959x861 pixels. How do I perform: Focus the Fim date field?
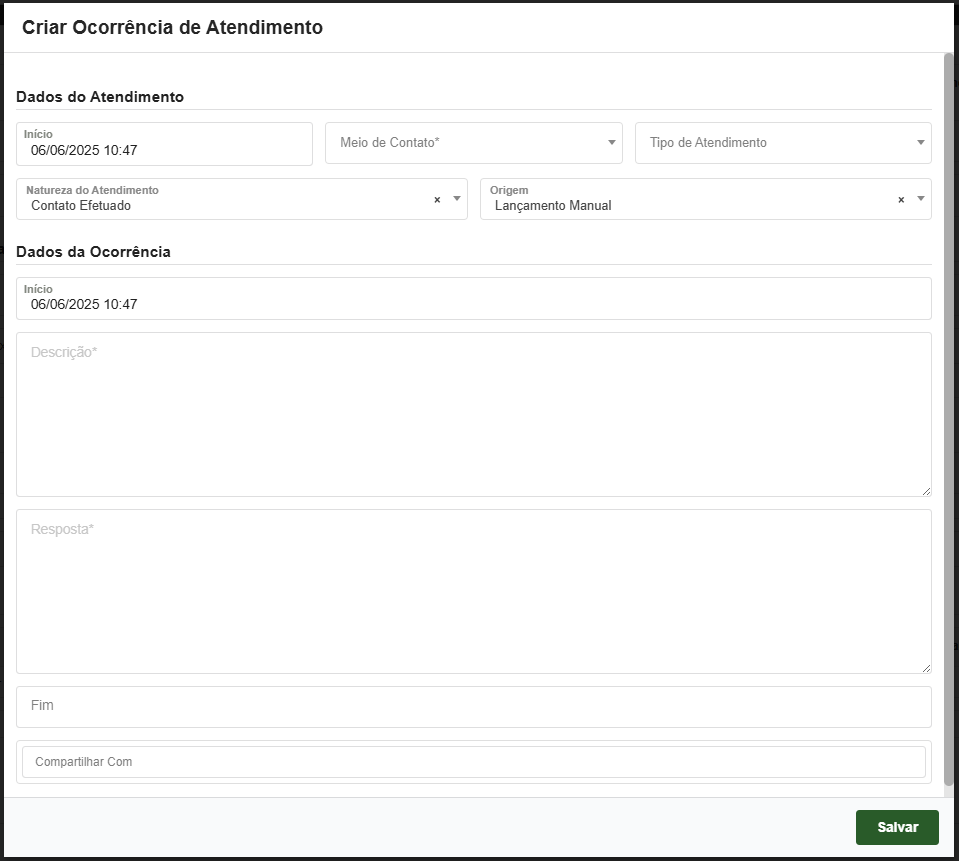pos(473,706)
